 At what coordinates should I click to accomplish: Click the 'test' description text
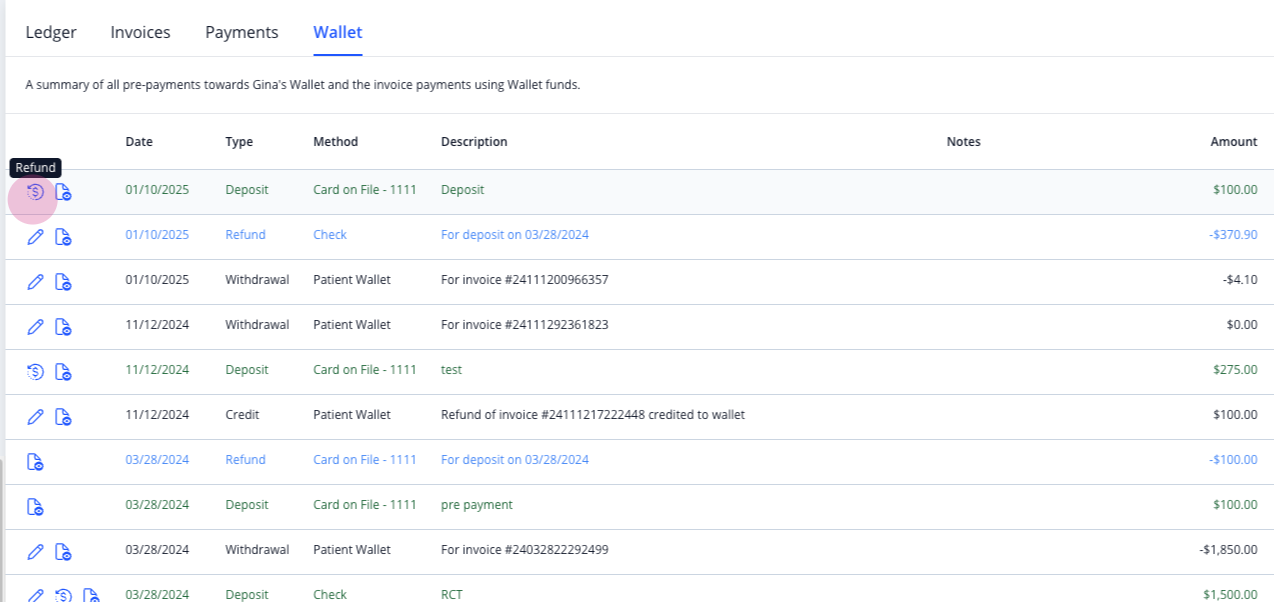pyautogui.click(x=451, y=370)
